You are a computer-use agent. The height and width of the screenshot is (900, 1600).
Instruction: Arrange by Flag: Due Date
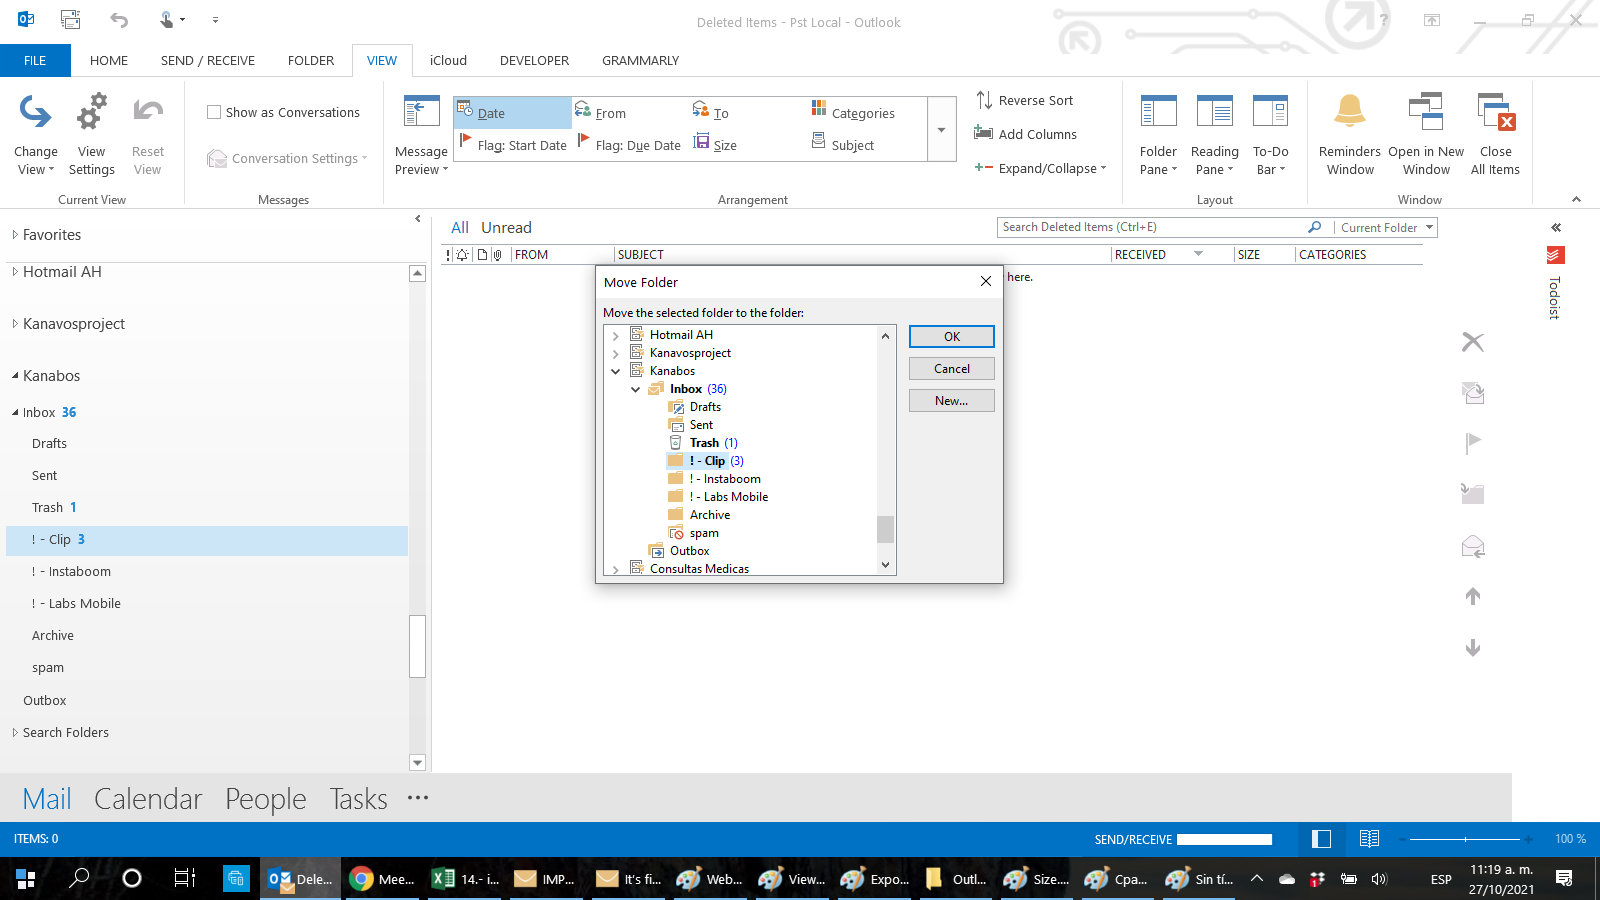pyautogui.click(x=630, y=145)
